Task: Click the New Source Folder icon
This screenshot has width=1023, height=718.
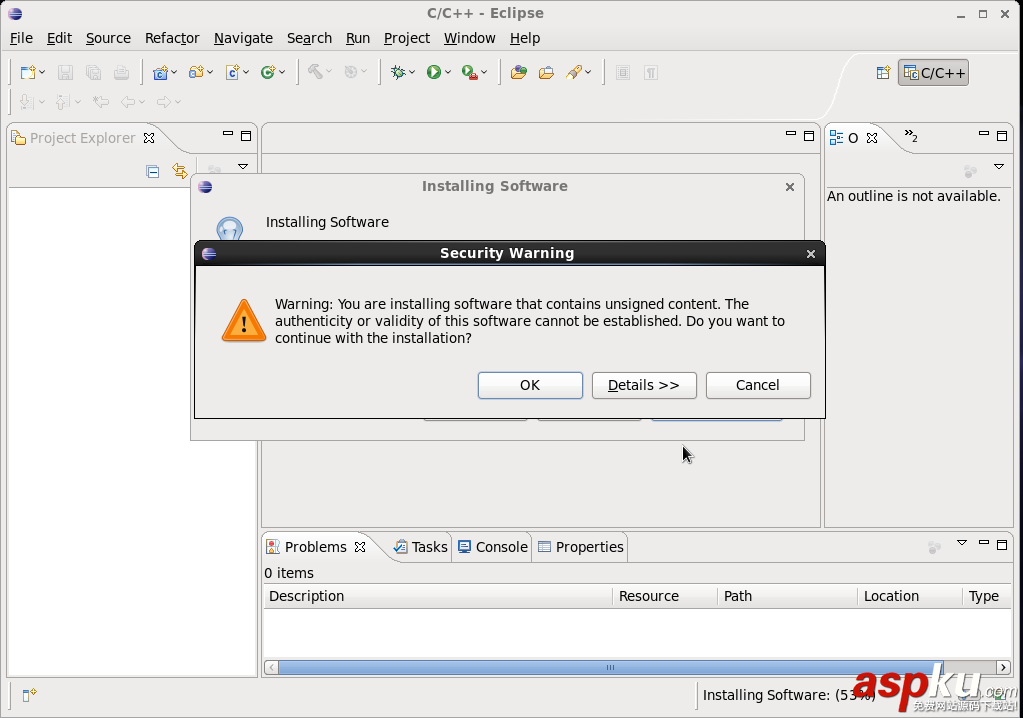Action: pyautogui.click(x=196, y=72)
